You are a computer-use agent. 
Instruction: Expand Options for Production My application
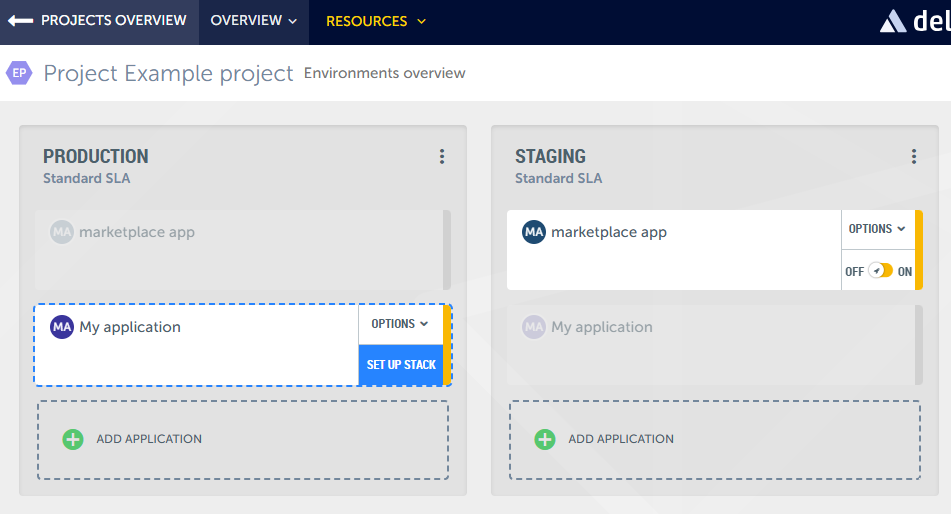pos(400,324)
